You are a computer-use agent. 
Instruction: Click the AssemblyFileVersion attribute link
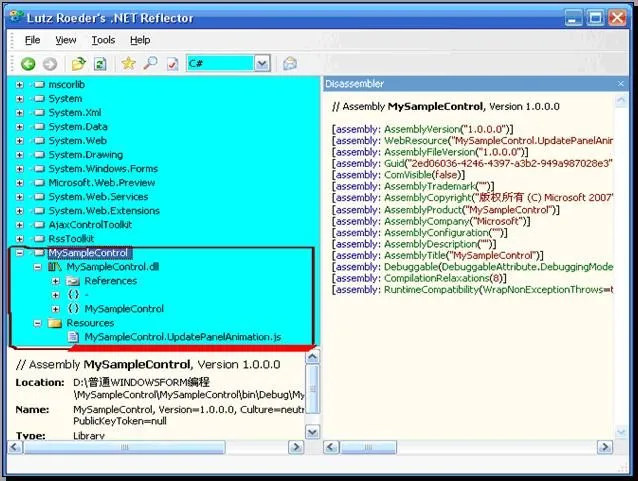[x=430, y=152]
